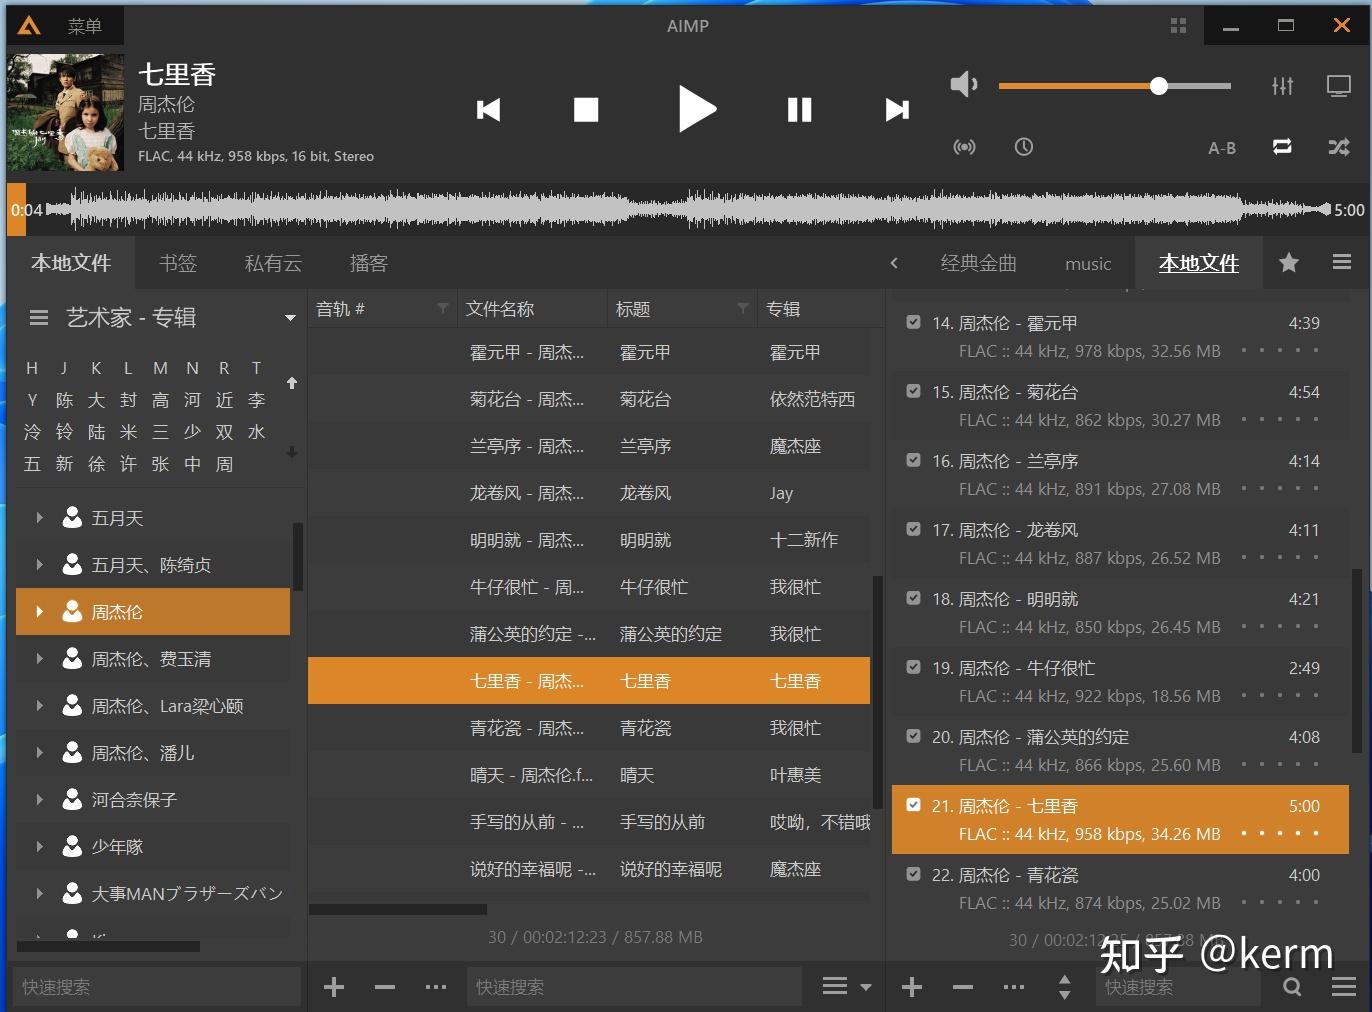This screenshot has width=1372, height=1012.
Task: Open the 音轨 # column filter dropdown
Action: coord(443,309)
